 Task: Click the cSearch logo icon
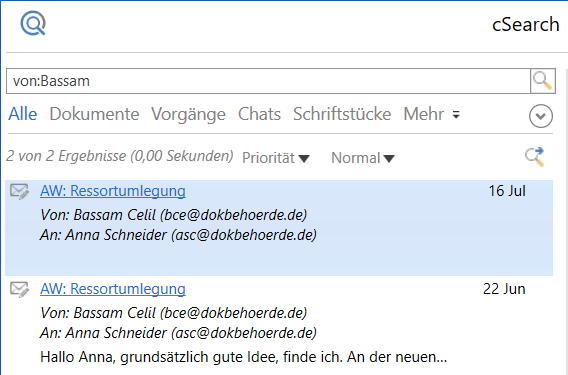(33, 23)
